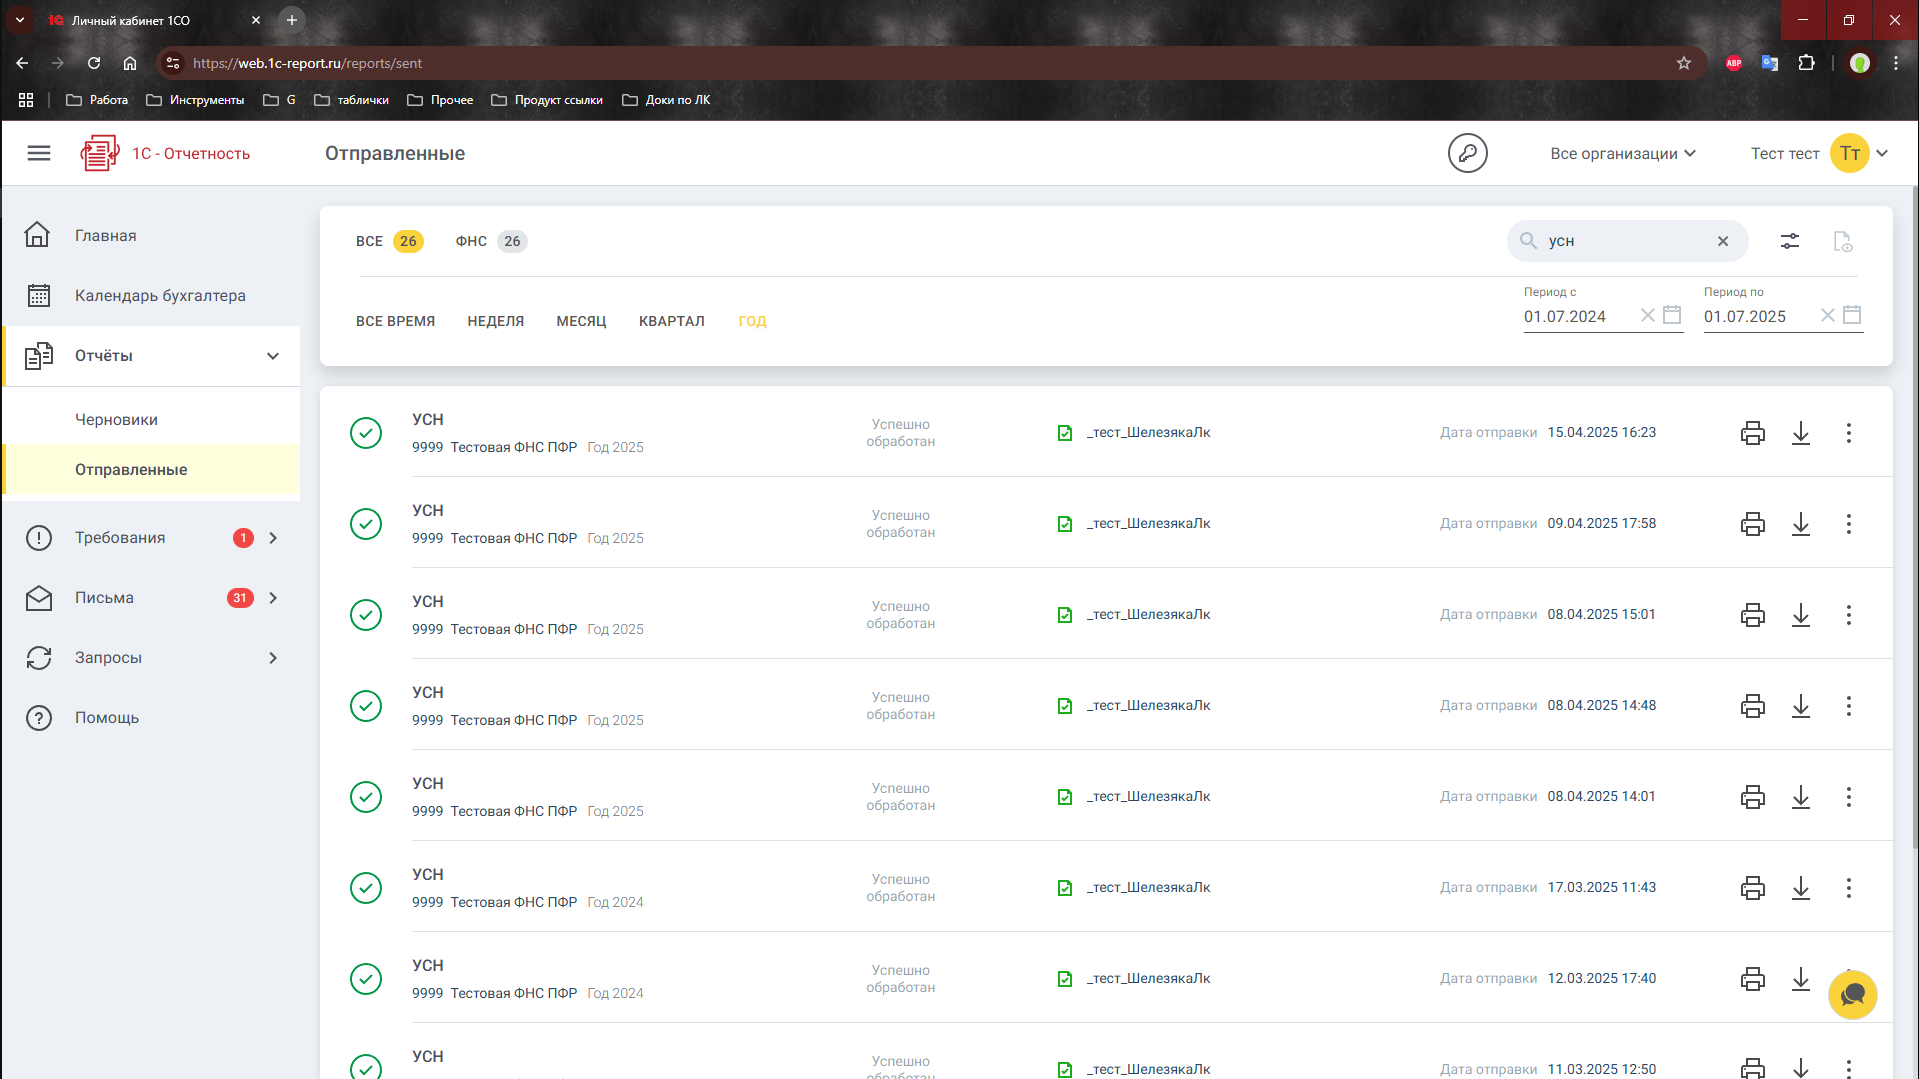The height and width of the screenshot is (1079, 1919).
Task: Download the report sent 09.04.2025 17:58
Action: coord(1800,524)
